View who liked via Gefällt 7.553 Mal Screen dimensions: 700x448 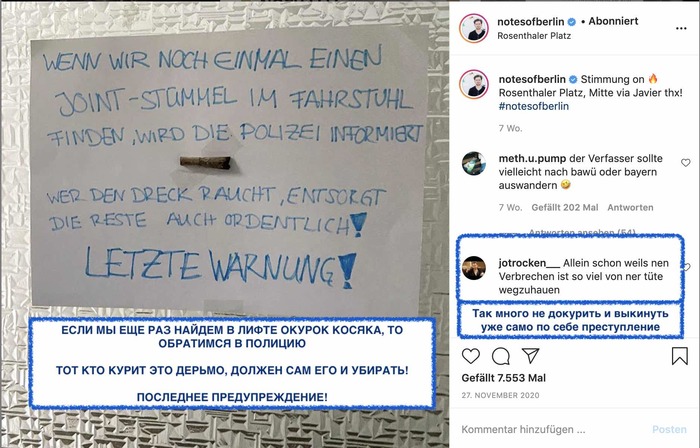pyautogui.click(x=504, y=378)
